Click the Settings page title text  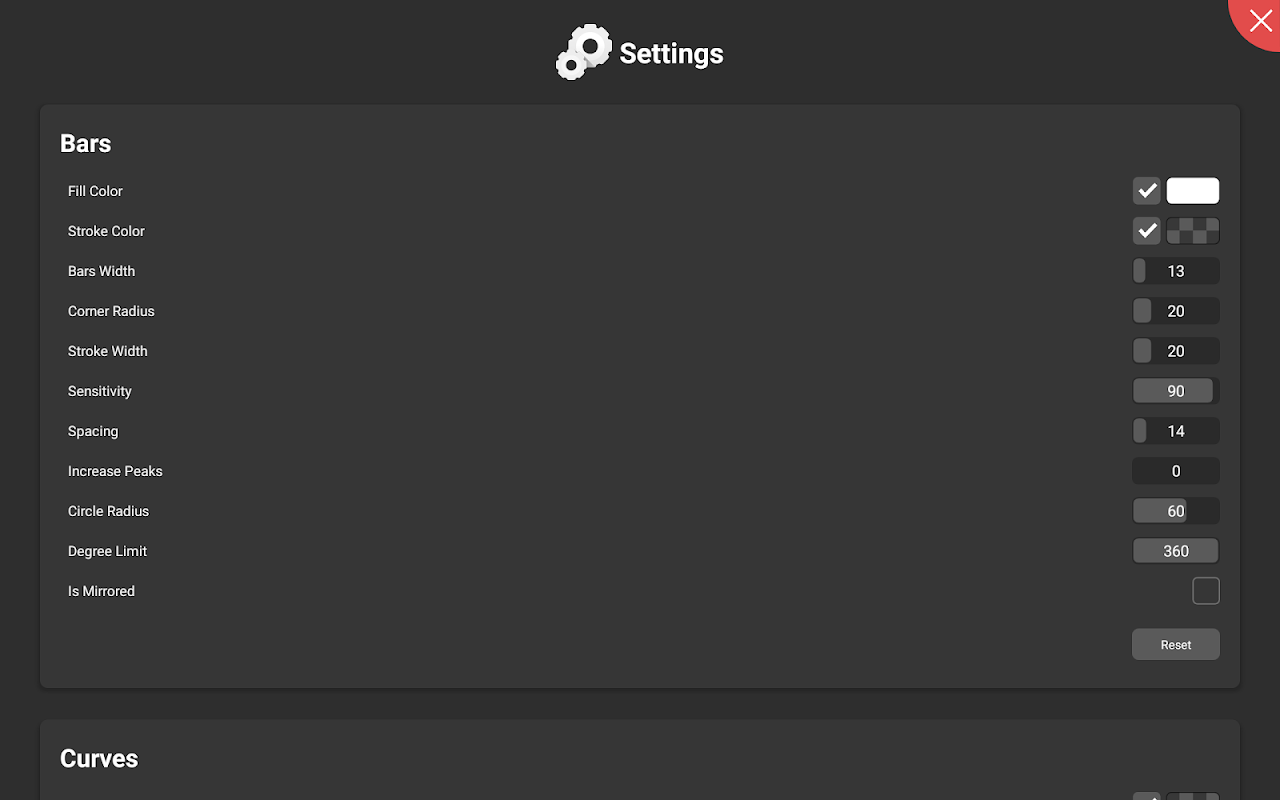[672, 54]
